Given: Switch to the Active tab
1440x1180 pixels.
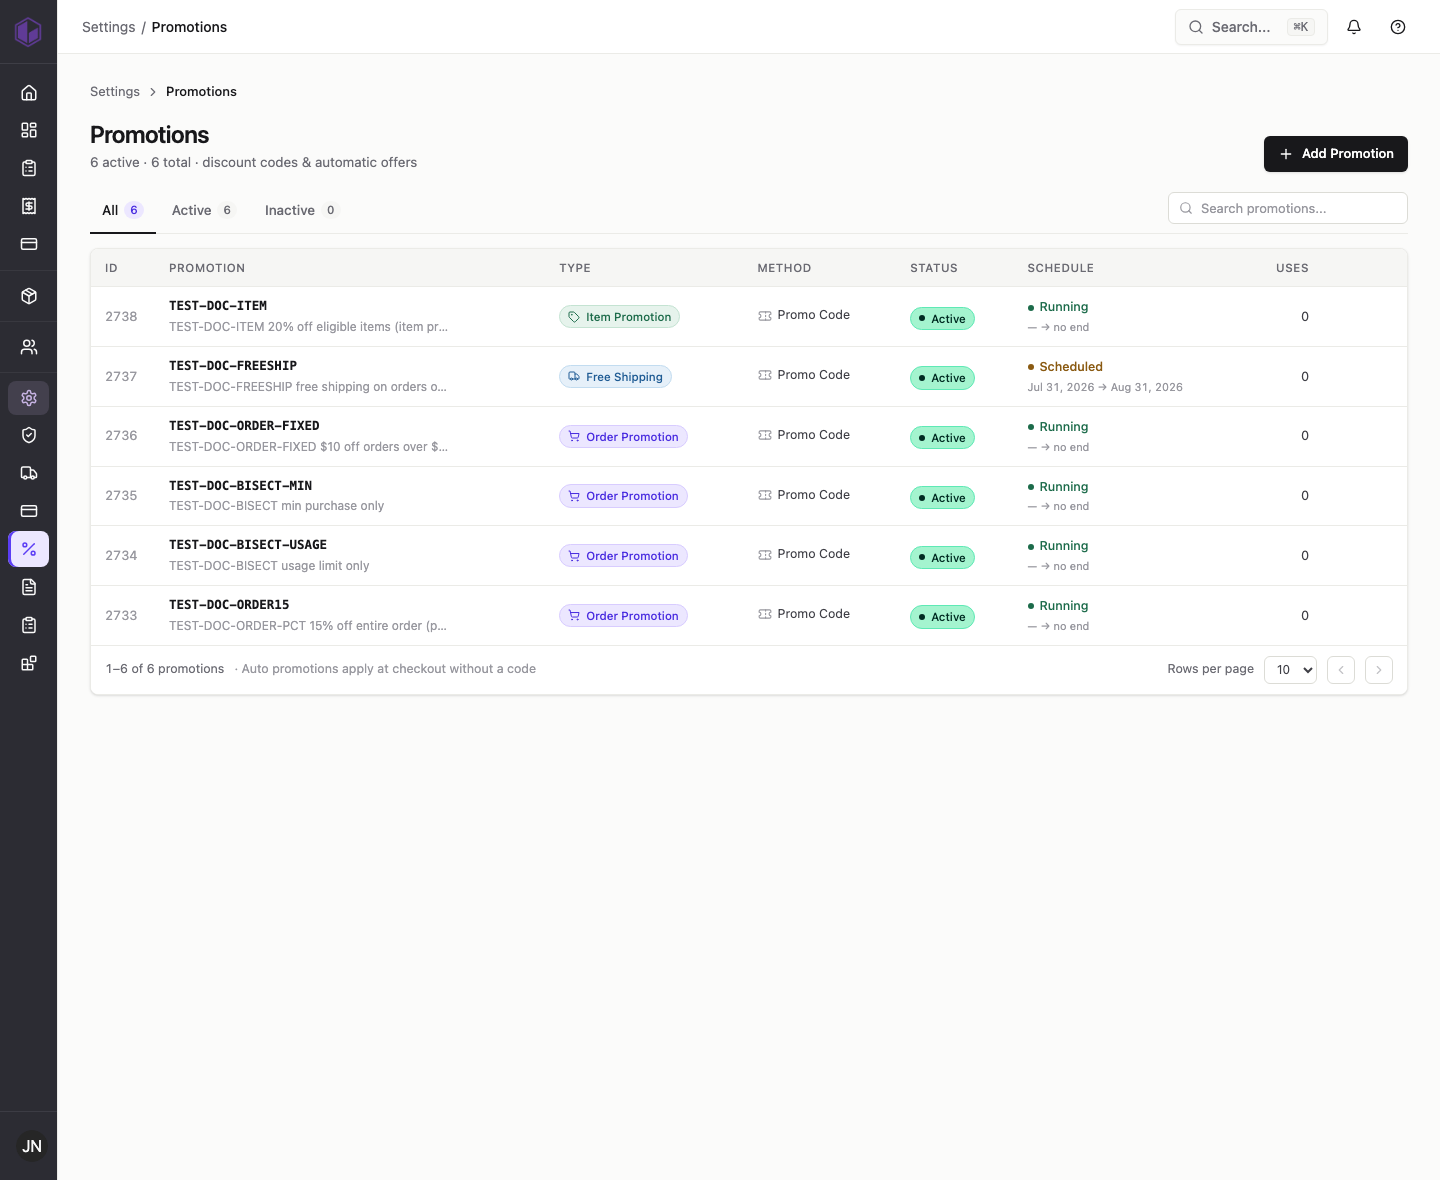Looking at the screenshot, I should (202, 210).
